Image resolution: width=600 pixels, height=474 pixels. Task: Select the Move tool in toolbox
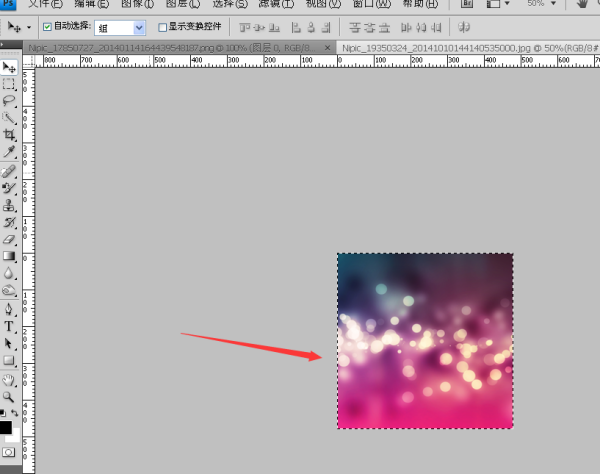(x=9, y=67)
